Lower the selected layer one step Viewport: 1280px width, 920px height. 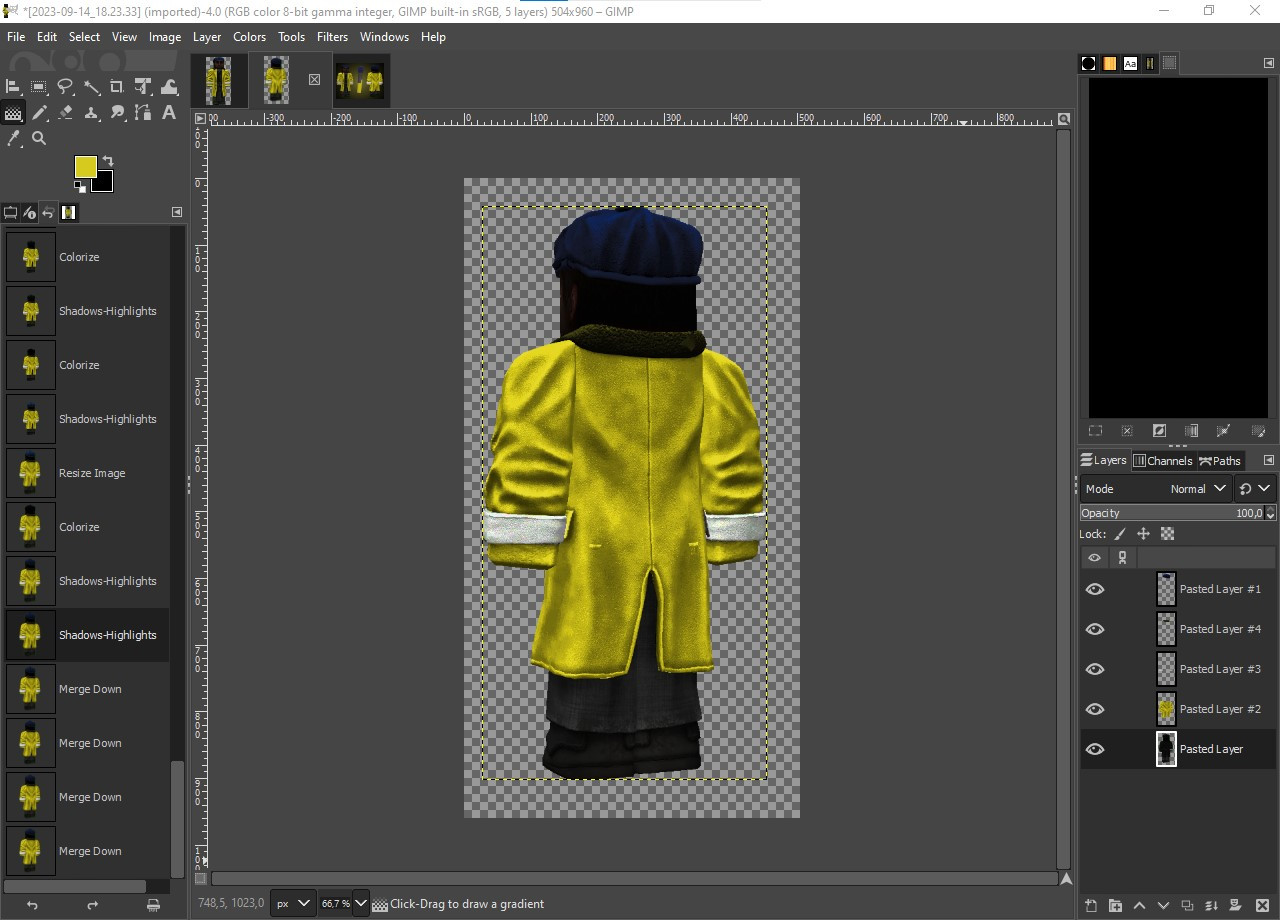[x=1163, y=906]
